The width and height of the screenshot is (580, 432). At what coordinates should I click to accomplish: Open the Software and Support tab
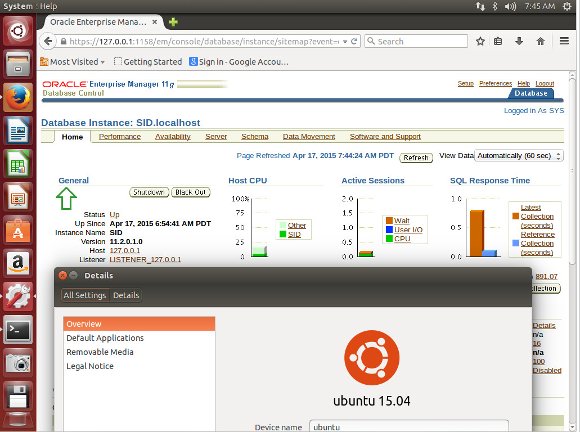click(x=385, y=136)
